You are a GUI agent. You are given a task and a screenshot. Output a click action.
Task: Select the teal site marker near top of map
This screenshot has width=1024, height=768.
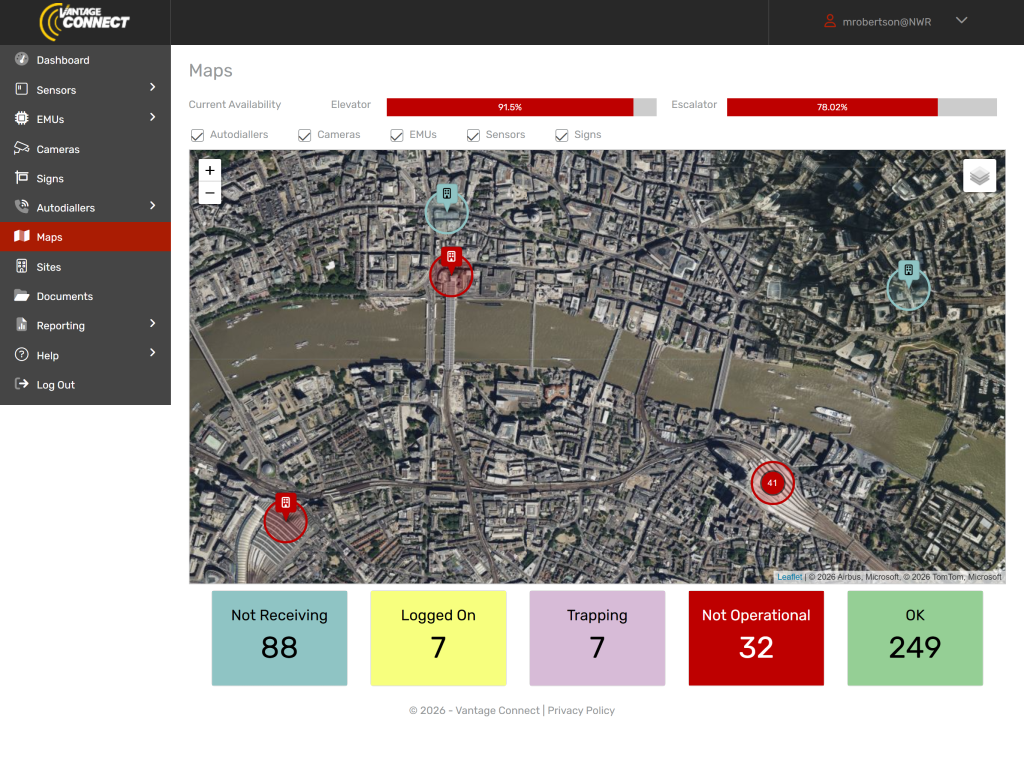tap(447, 195)
